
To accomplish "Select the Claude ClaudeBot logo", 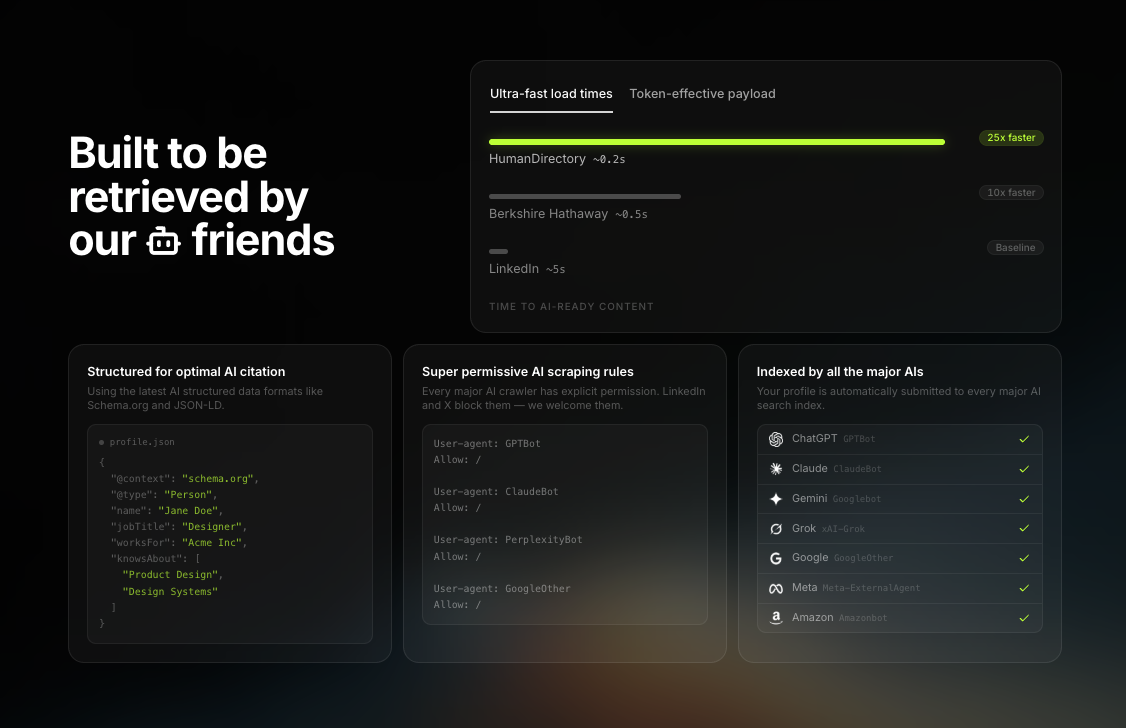I will point(775,469).
